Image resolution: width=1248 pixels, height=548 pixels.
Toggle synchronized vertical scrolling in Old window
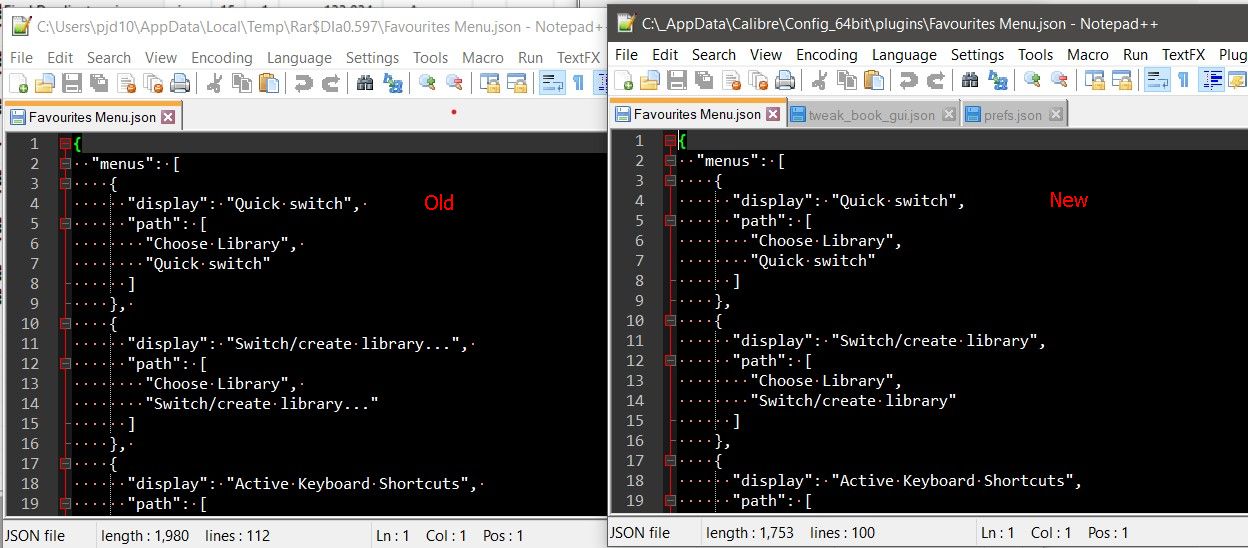click(x=490, y=84)
